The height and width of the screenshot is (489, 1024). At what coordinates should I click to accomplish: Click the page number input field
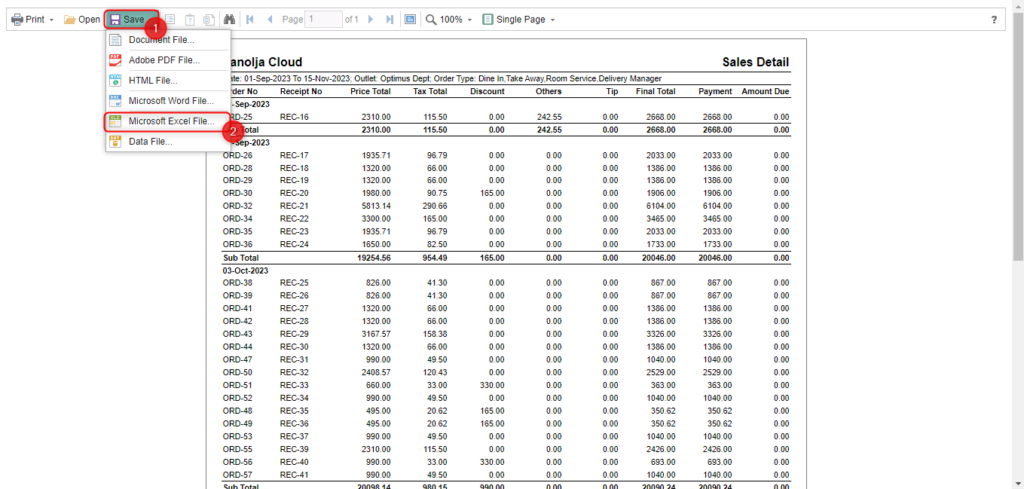point(324,20)
